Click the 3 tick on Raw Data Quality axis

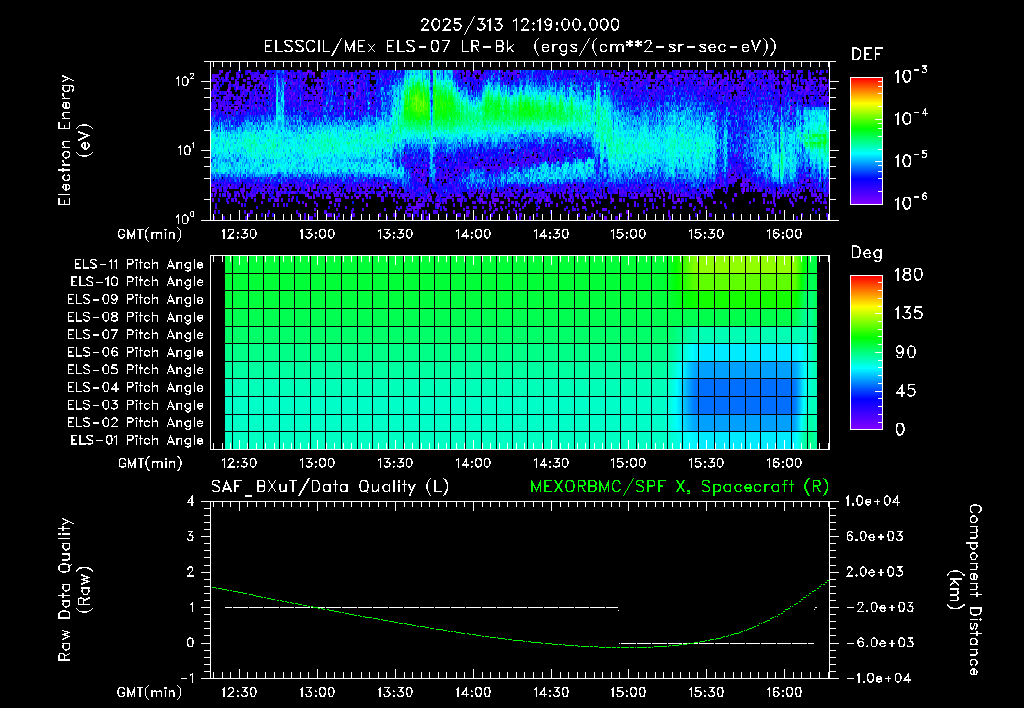coord(191,536)
